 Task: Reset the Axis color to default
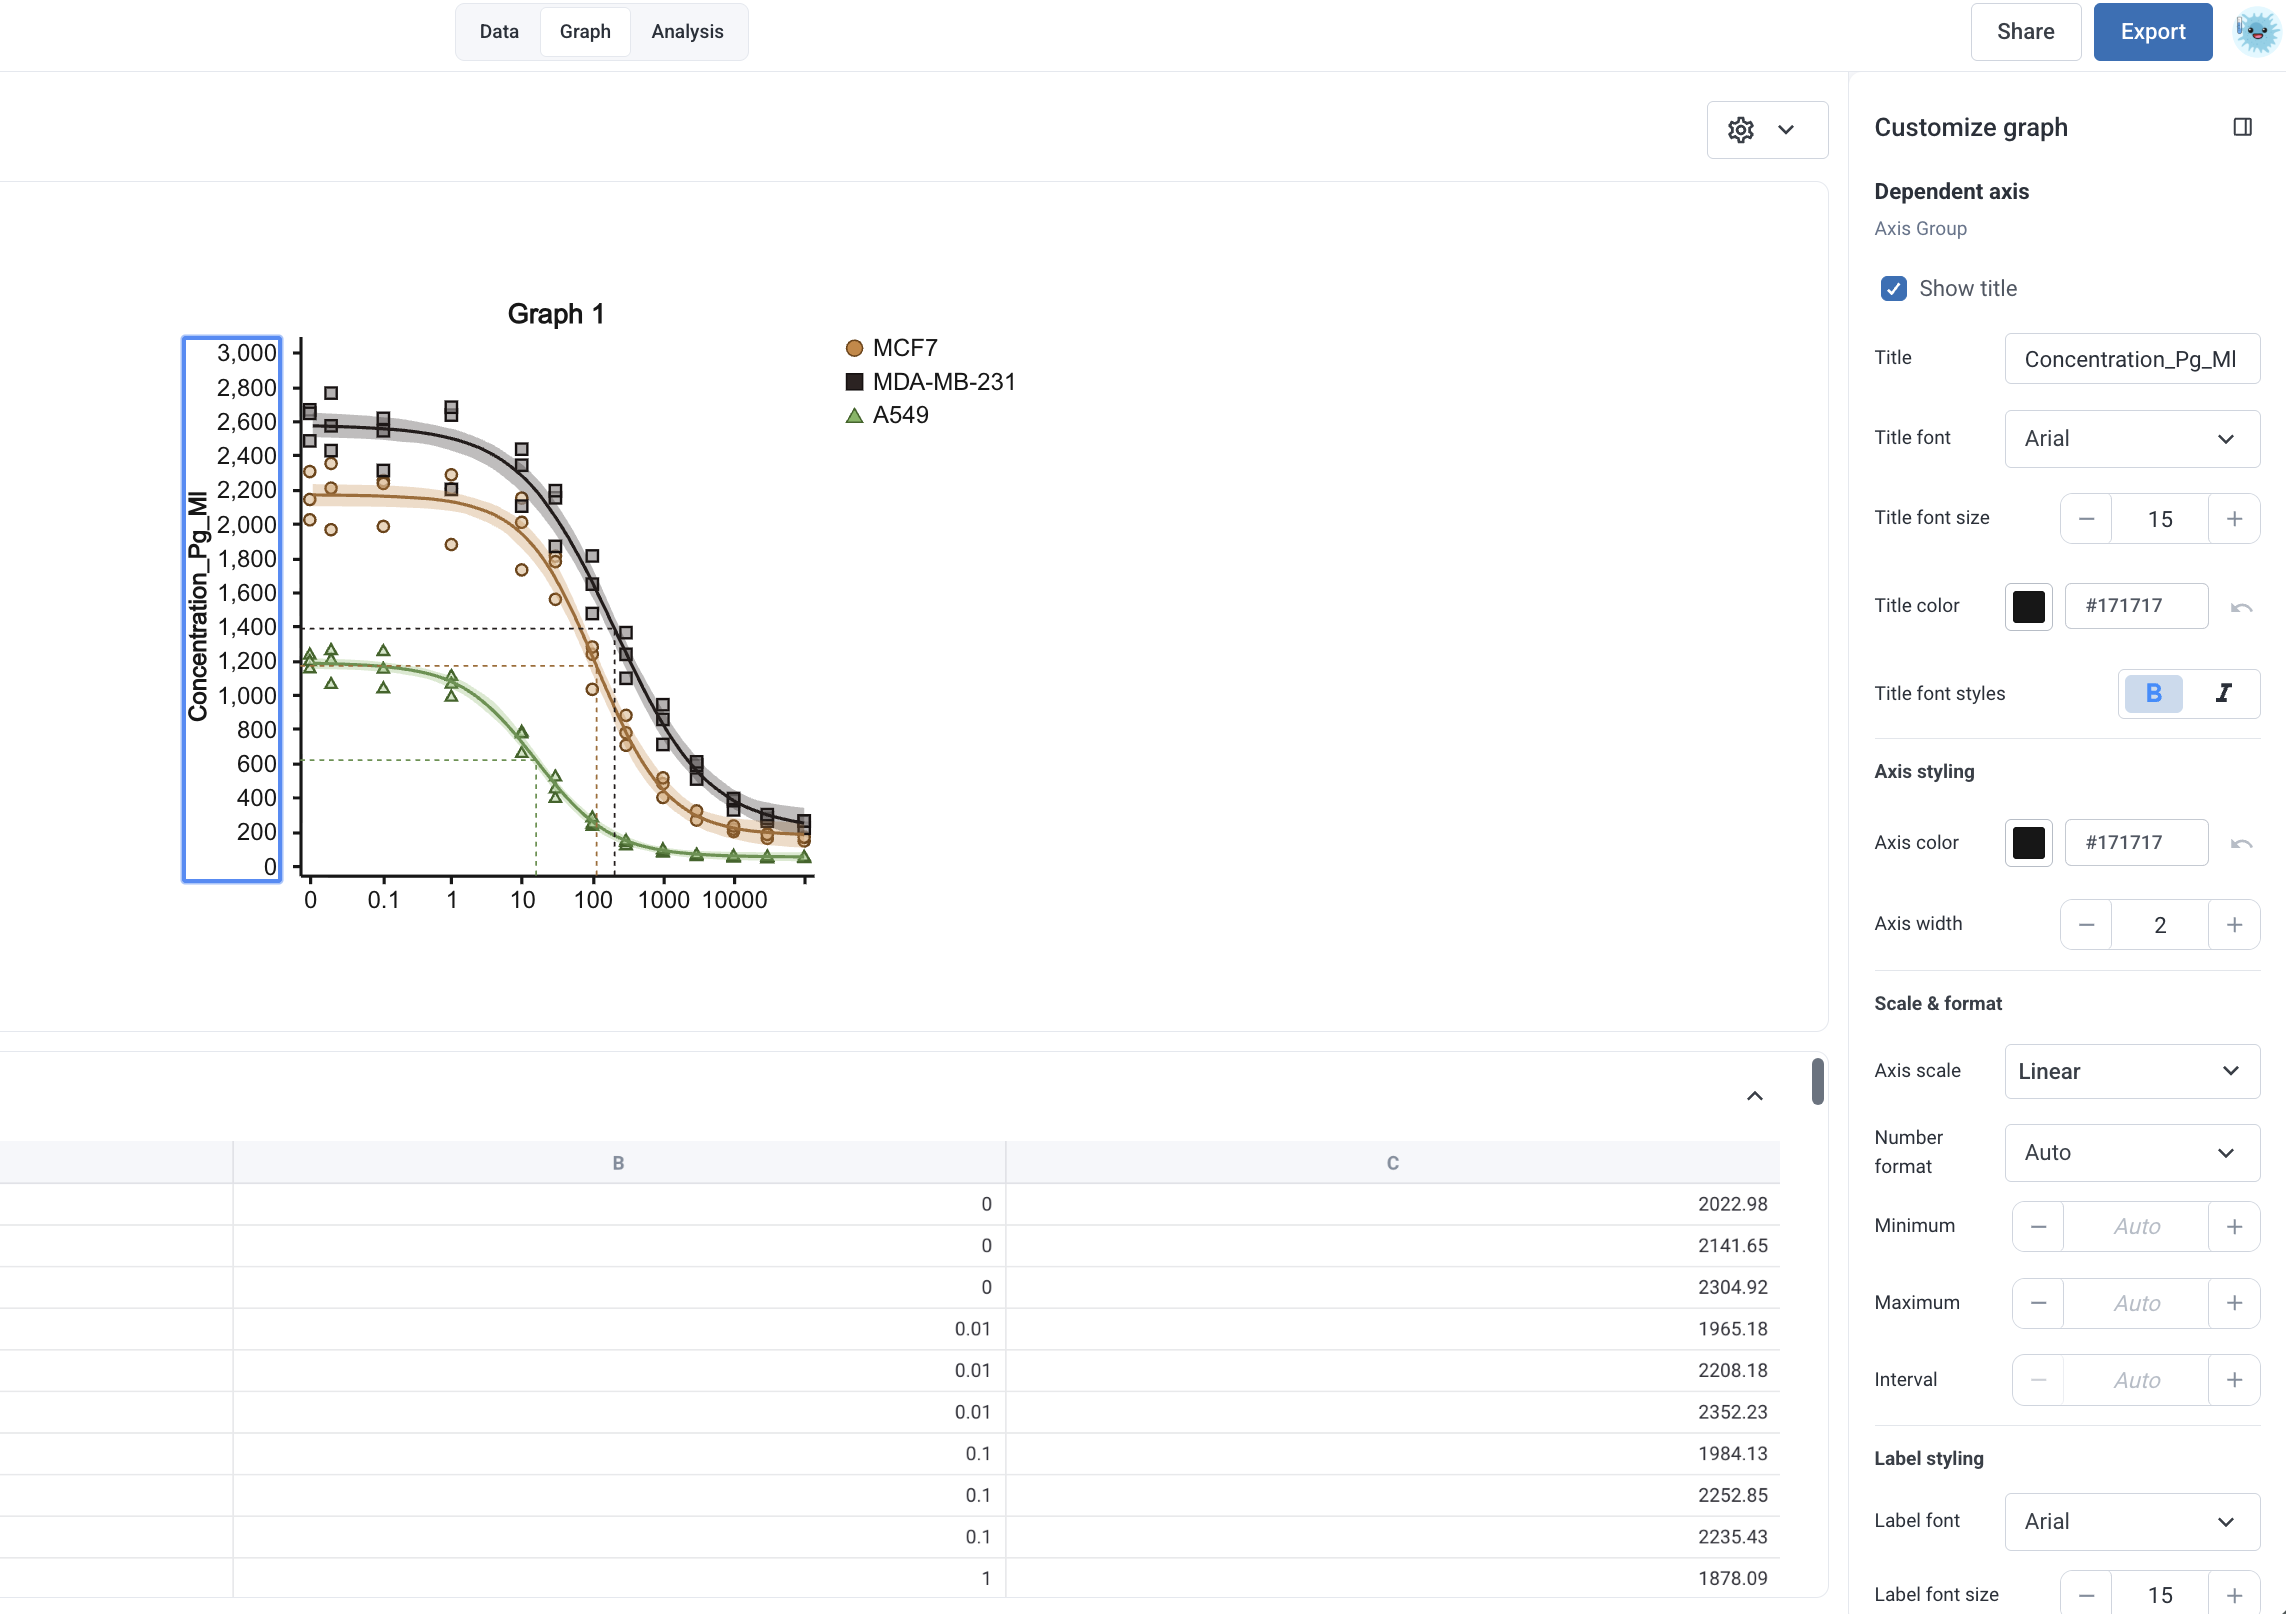pos(2241,843)
